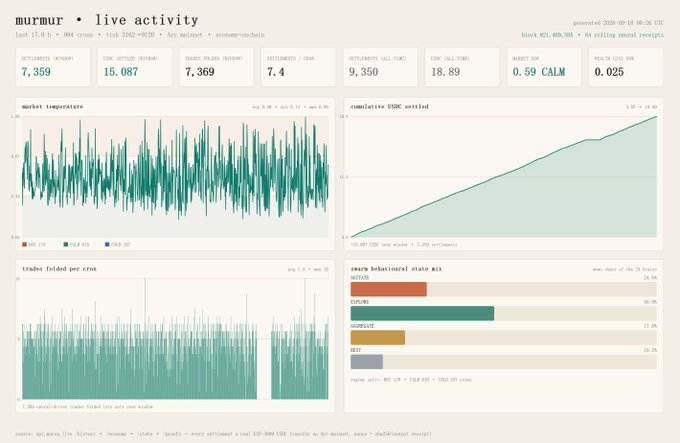Click the '/state' path in footer
680x443 pixels.
coord(144,434)
